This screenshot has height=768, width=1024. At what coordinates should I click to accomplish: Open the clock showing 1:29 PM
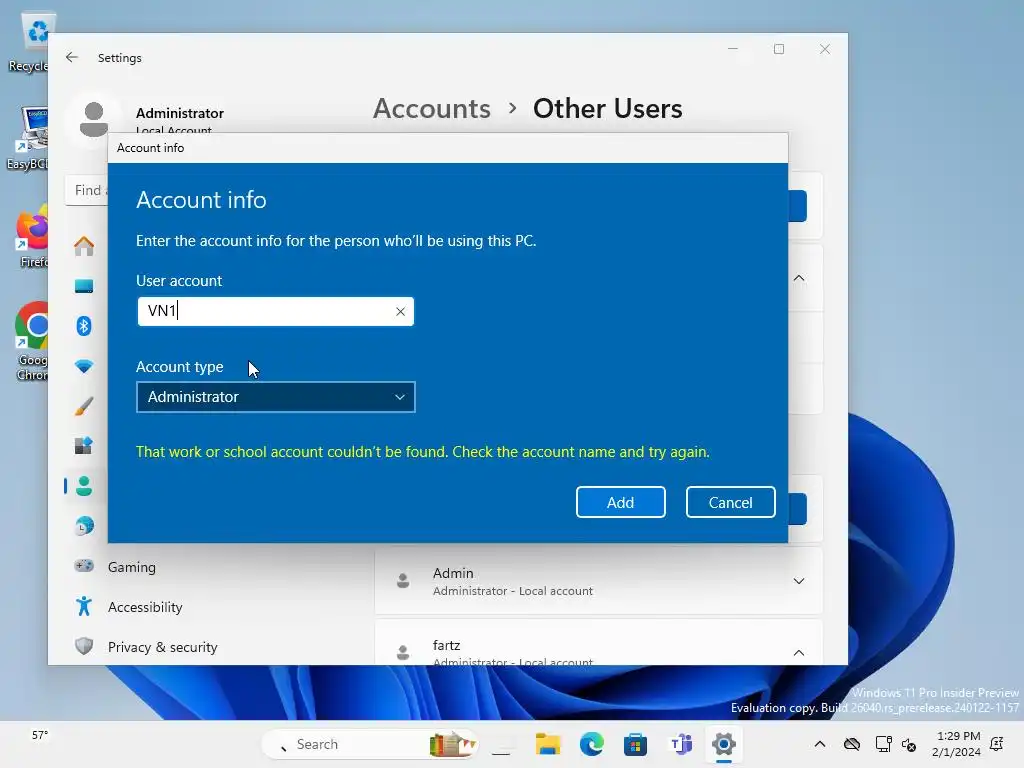957,744
